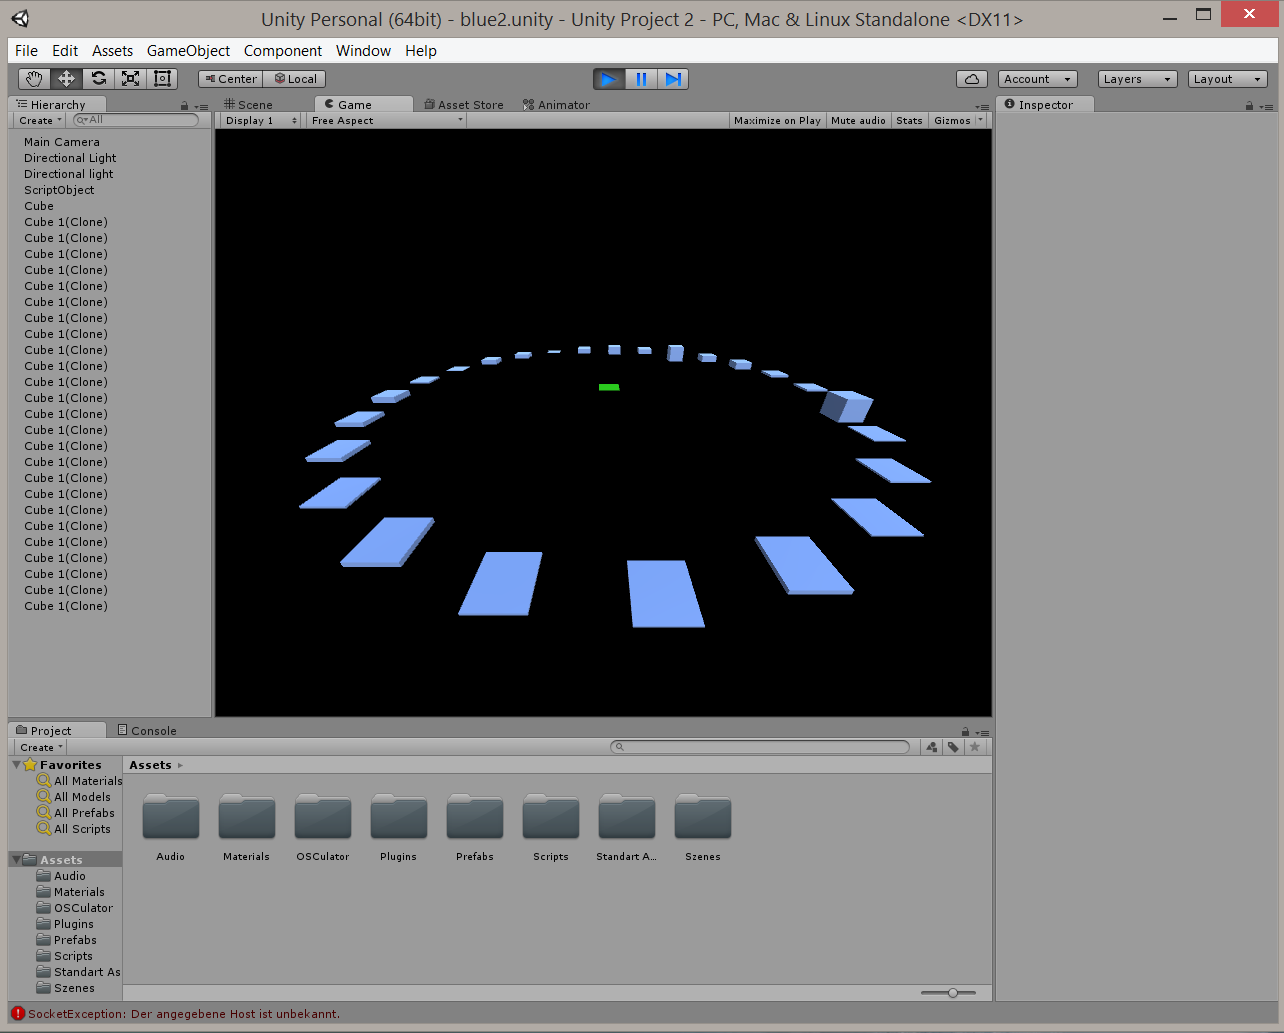Toggle Maximize on Play
The height and width of the screenshot is (1033, 1284).
click(x=776, y=120)
